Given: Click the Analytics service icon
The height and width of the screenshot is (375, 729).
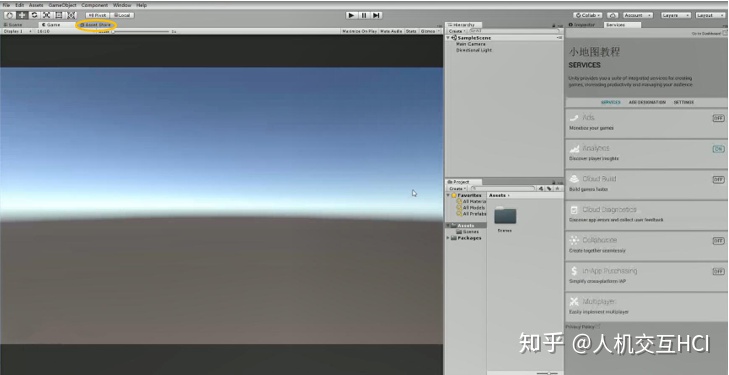Looking at the screenshot, I should (574, 149).
